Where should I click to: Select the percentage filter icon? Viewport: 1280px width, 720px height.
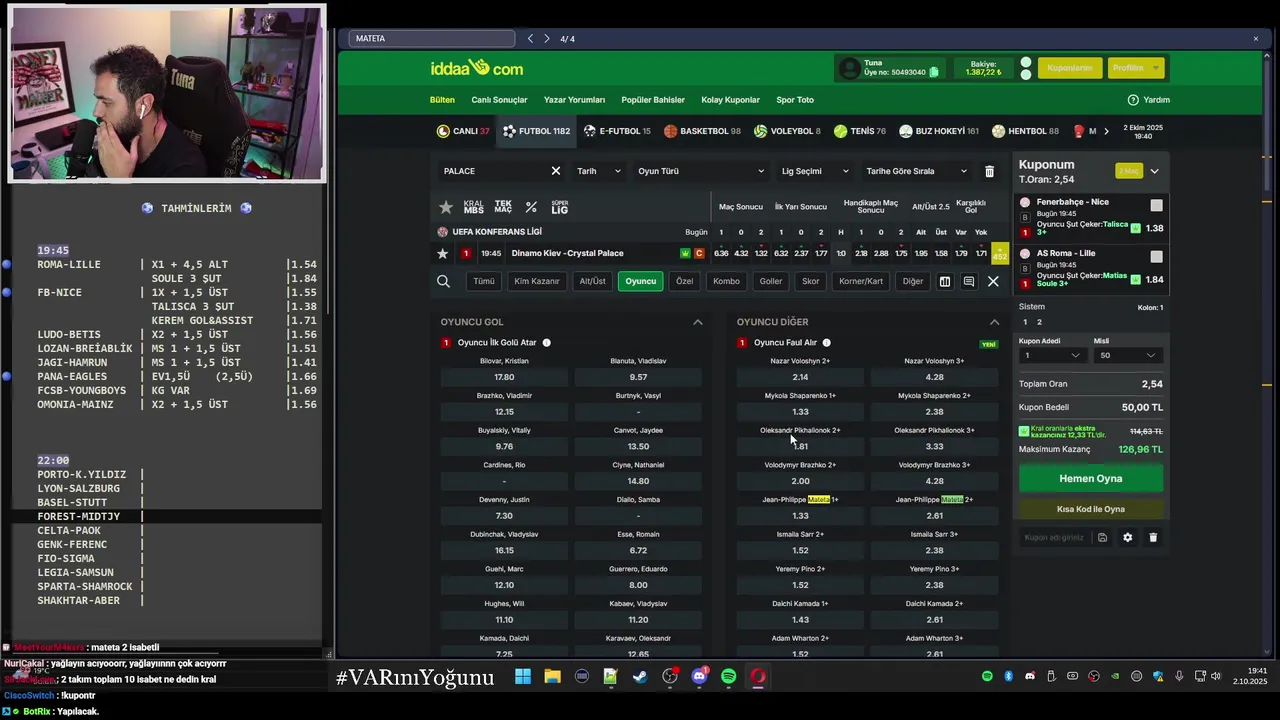(x=531, y=207)
